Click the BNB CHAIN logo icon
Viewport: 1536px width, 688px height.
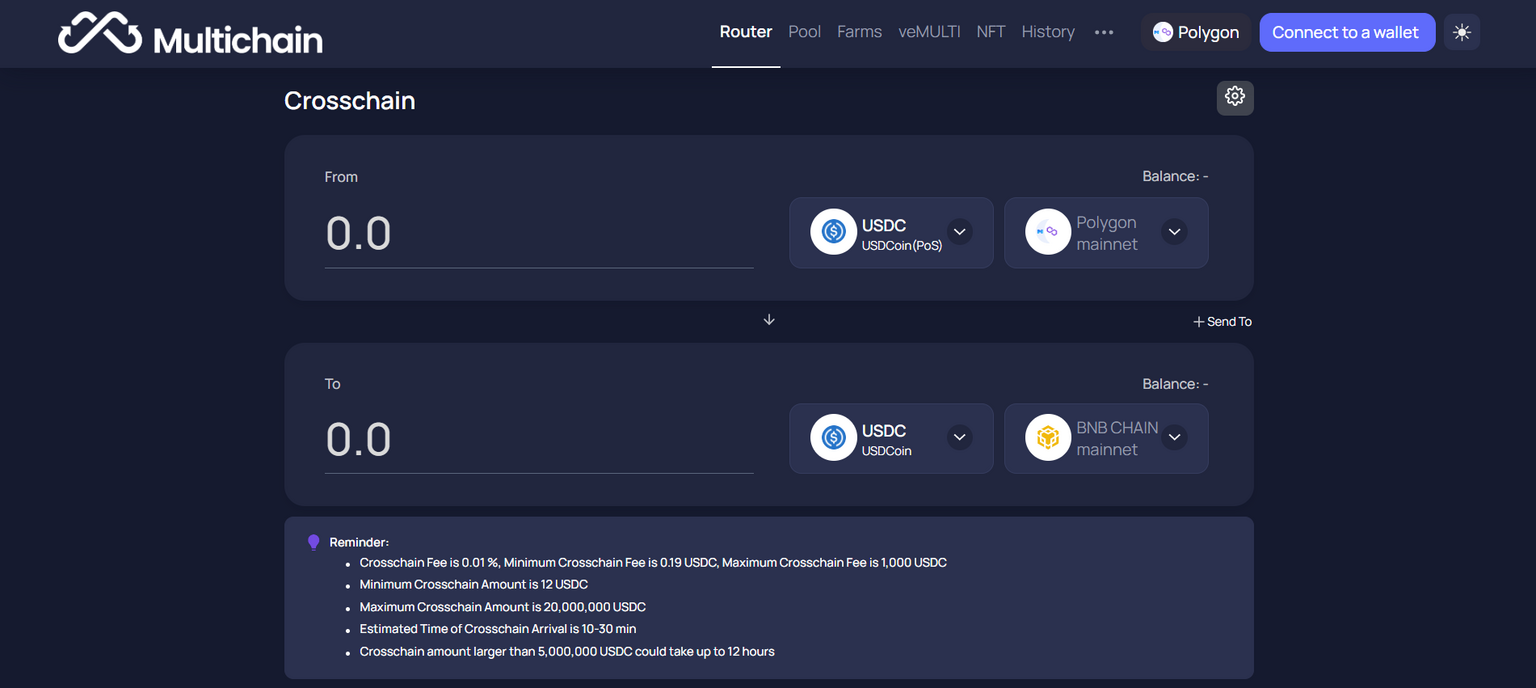click(1048, 438)
